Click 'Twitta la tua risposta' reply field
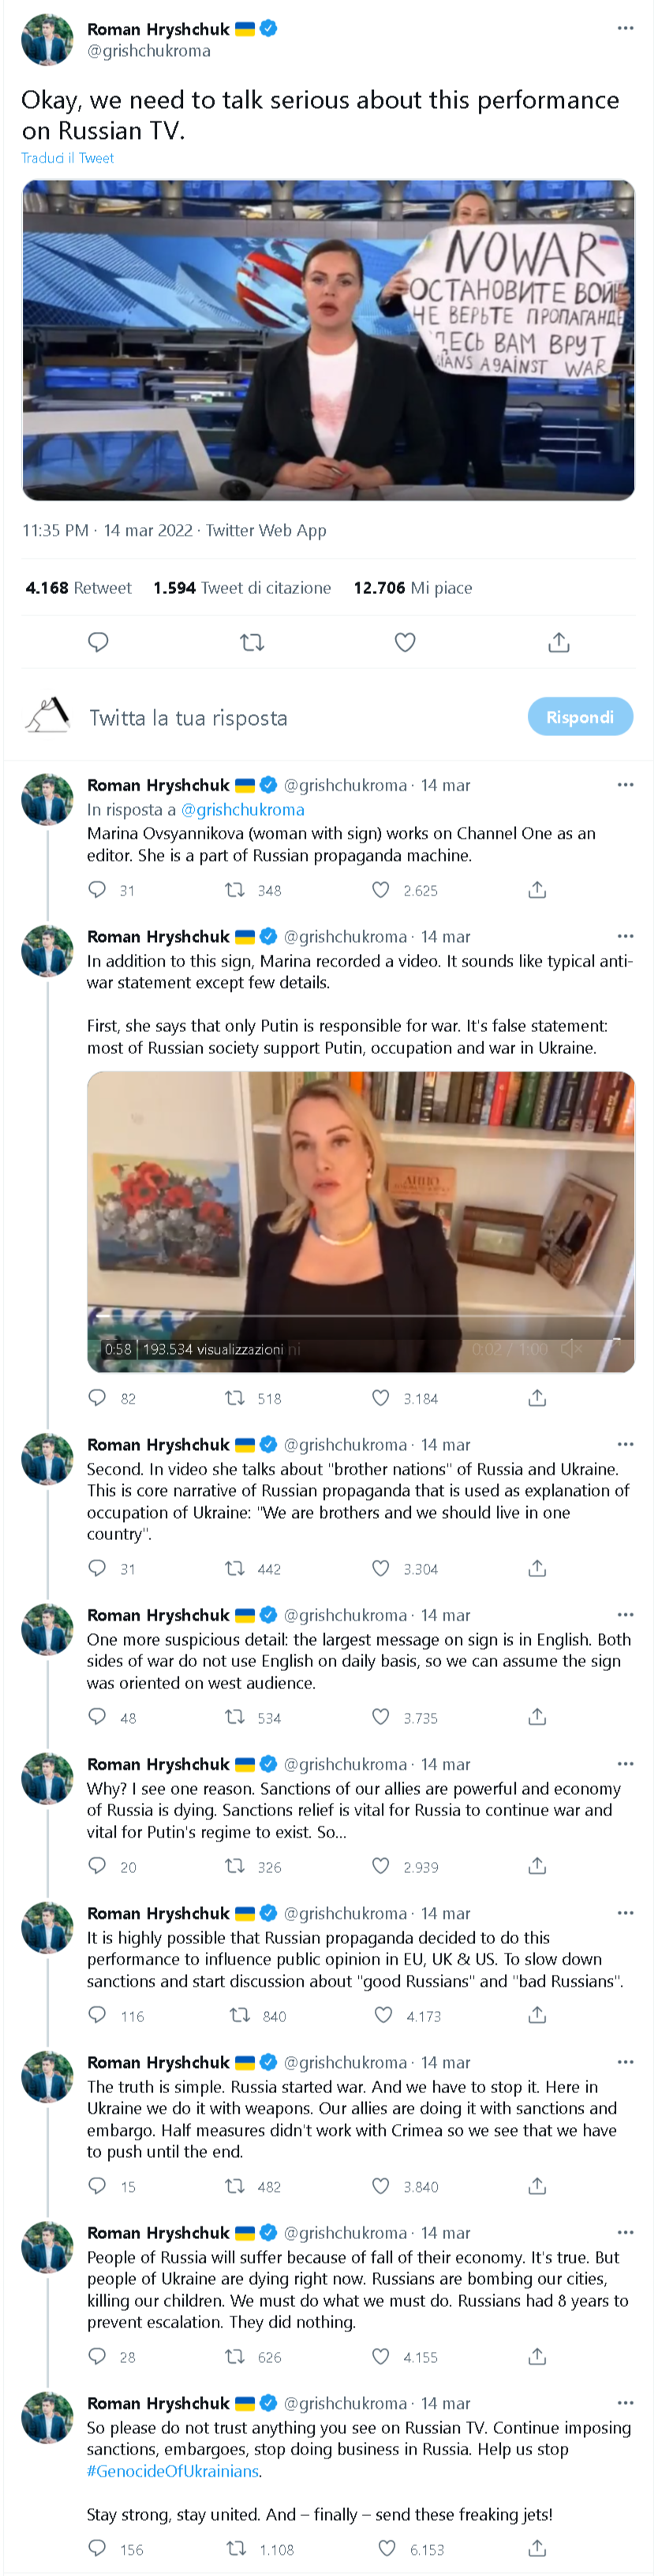The image size is (654, 2576). (x=188, y=718)
